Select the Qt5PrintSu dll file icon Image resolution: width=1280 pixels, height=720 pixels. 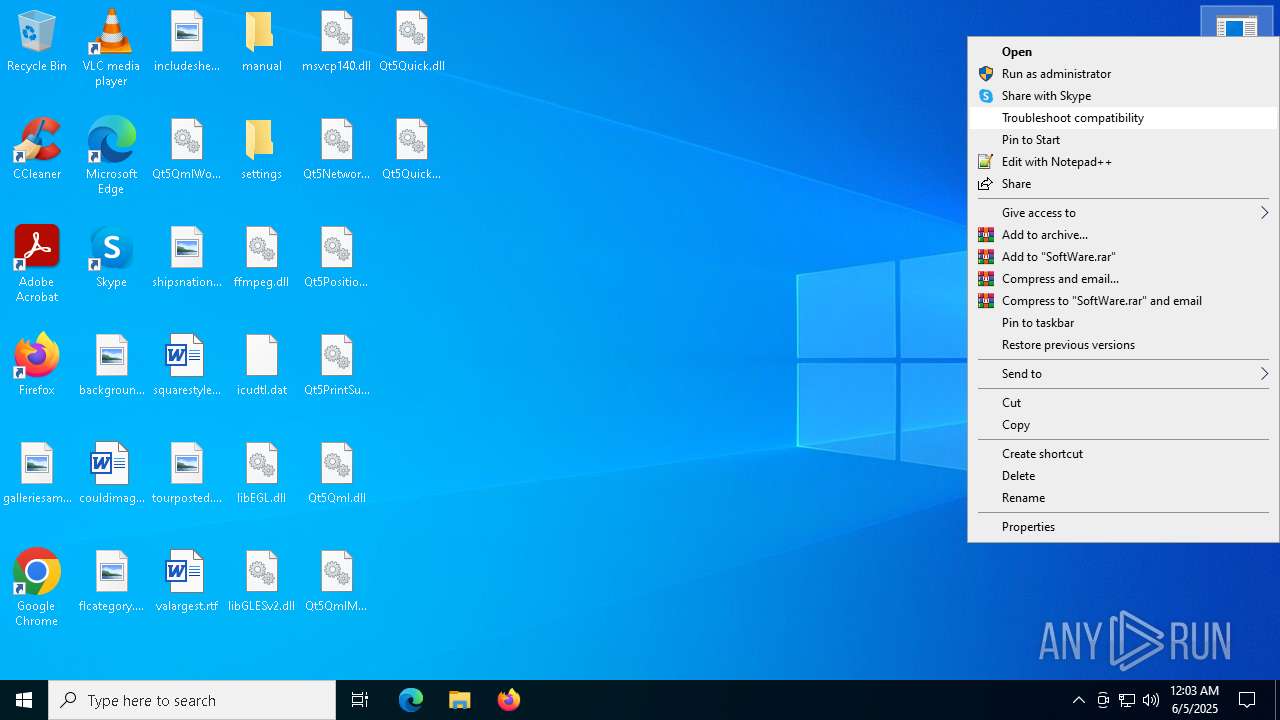tap(336, 365)
